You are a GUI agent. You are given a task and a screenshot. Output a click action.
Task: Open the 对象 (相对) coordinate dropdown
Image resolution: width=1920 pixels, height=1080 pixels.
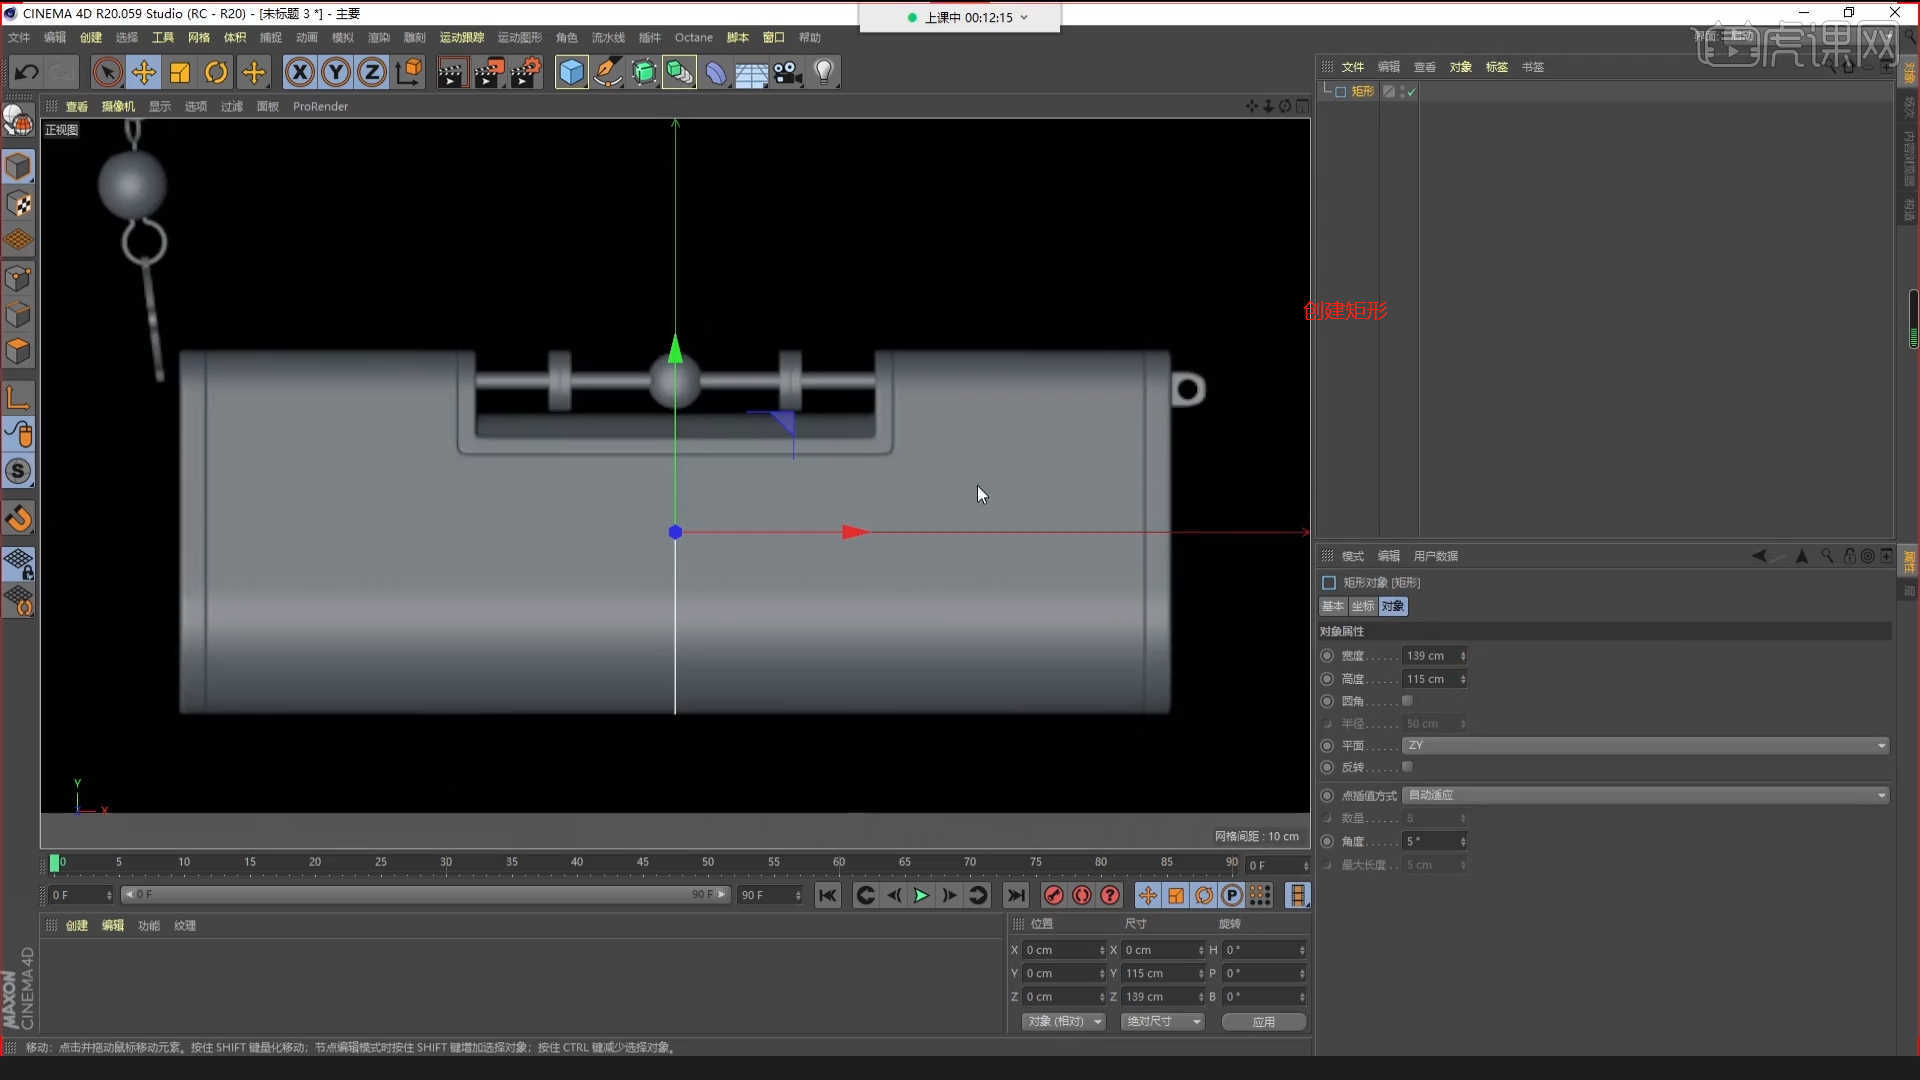(1063, 1021)
